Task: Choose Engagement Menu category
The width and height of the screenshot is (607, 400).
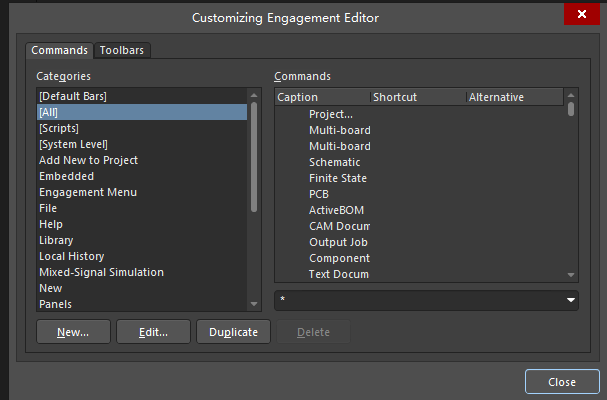Action: pyautogui.click(x=142, y=192)
